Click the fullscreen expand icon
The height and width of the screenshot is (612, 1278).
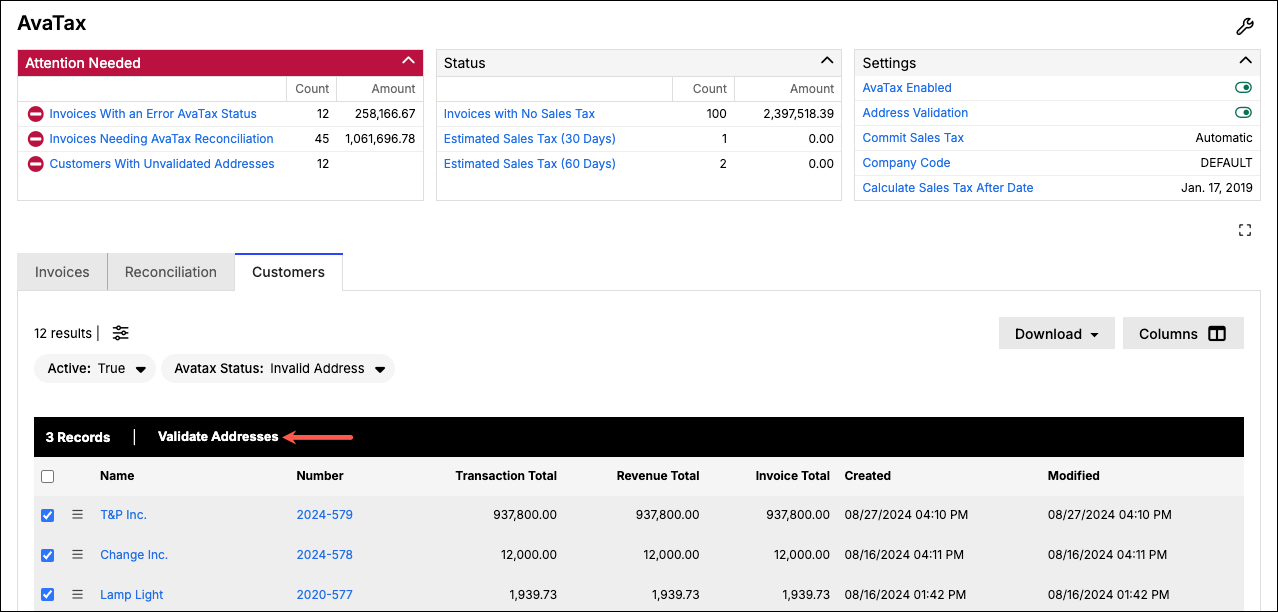click(1245, 230)
